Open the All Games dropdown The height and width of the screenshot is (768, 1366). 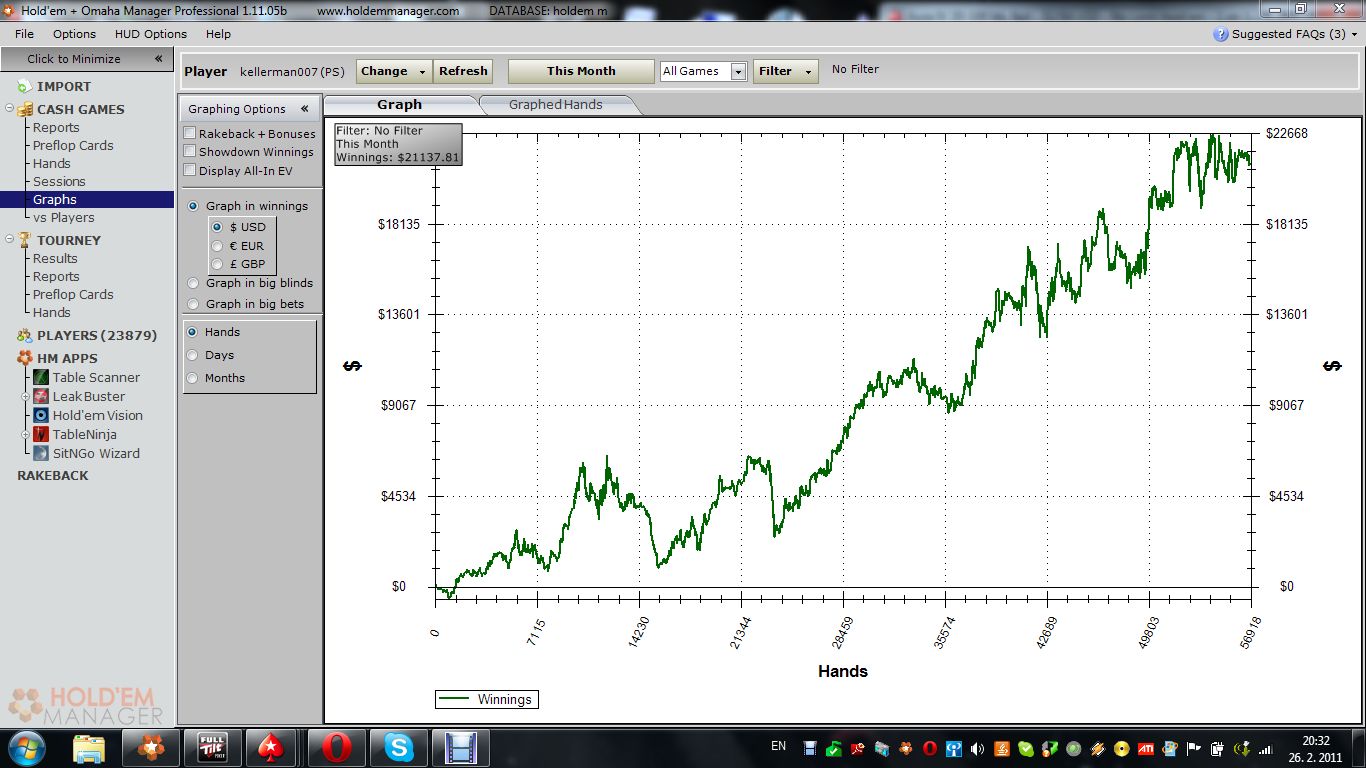pyautogui.click(x=738, y=72)
